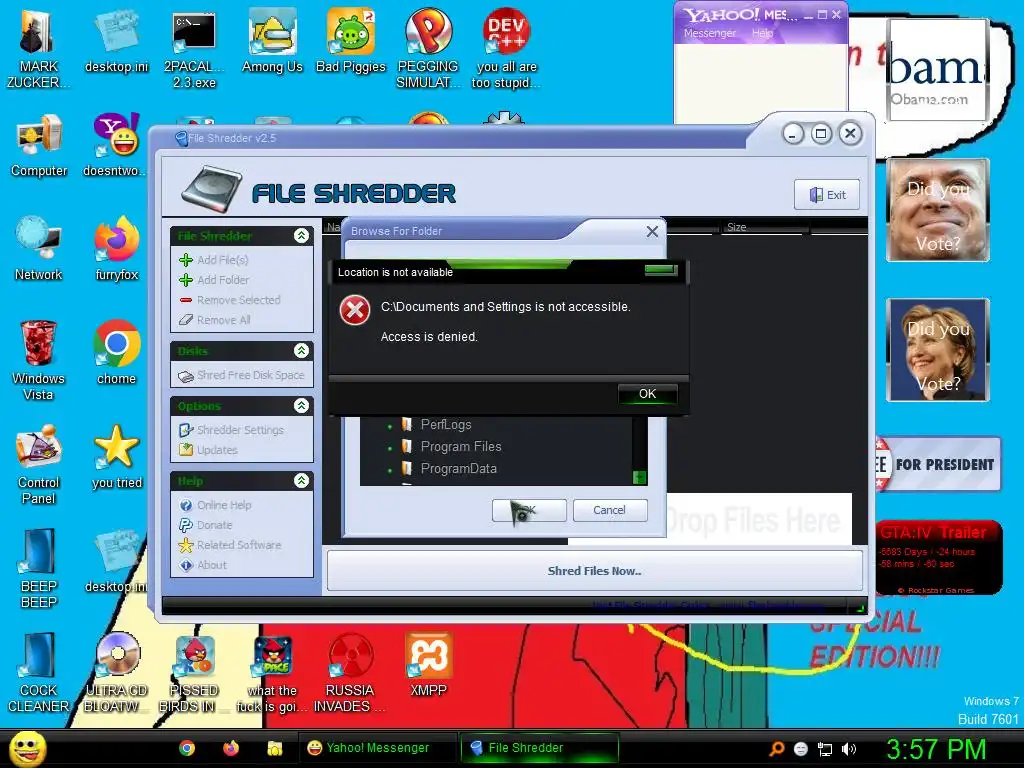Open Online Help

(215, 505)
